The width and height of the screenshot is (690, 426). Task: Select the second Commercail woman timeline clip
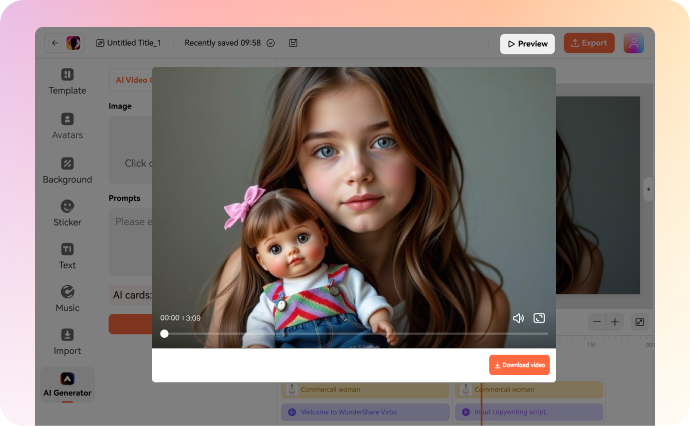529,389
